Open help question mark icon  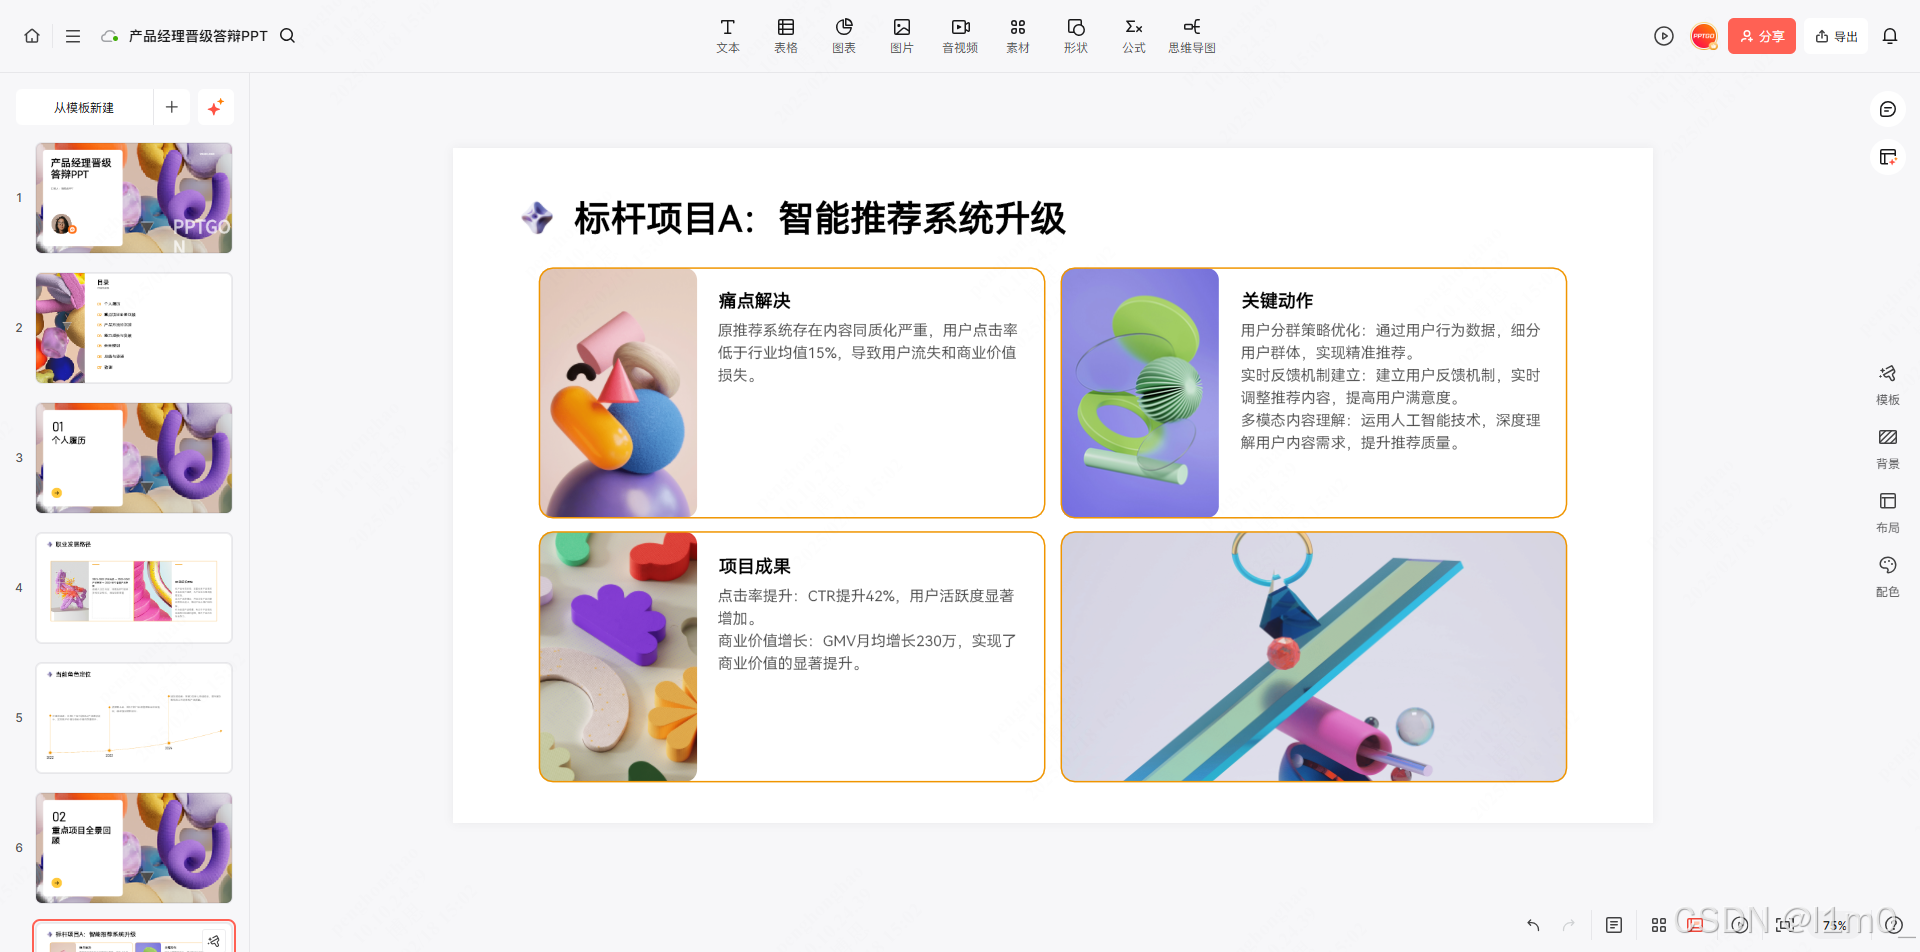pyautogui.click(x=1893, y=925)
